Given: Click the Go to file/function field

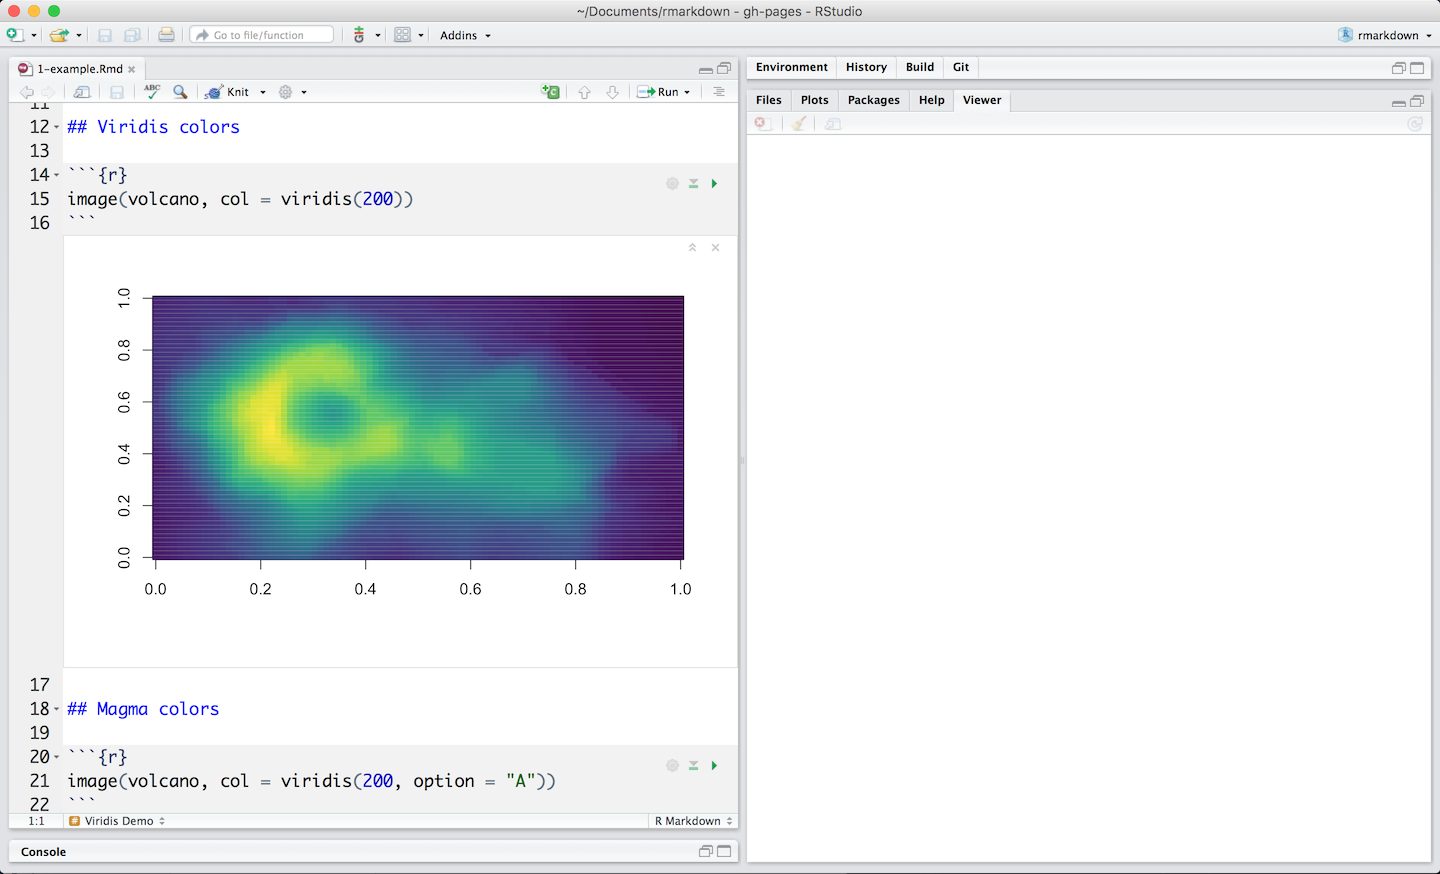Looking at the screenshot, I should pyautogui.click(x=262, y=35).
